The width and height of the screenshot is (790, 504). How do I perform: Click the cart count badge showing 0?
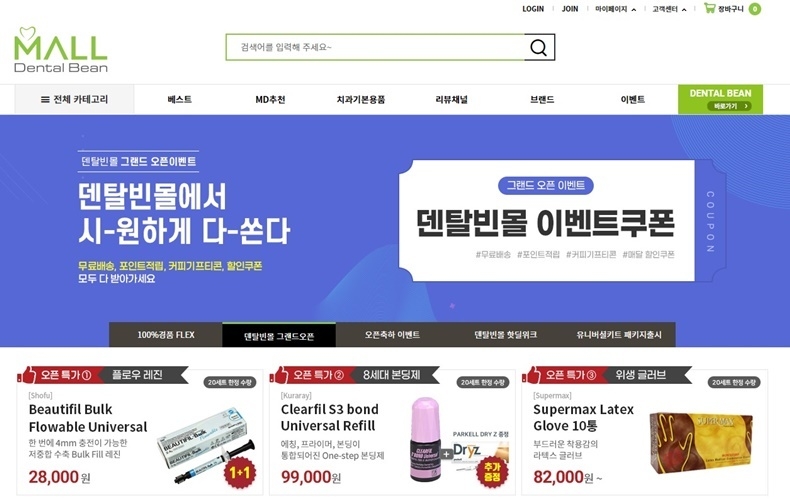[754, 9]
